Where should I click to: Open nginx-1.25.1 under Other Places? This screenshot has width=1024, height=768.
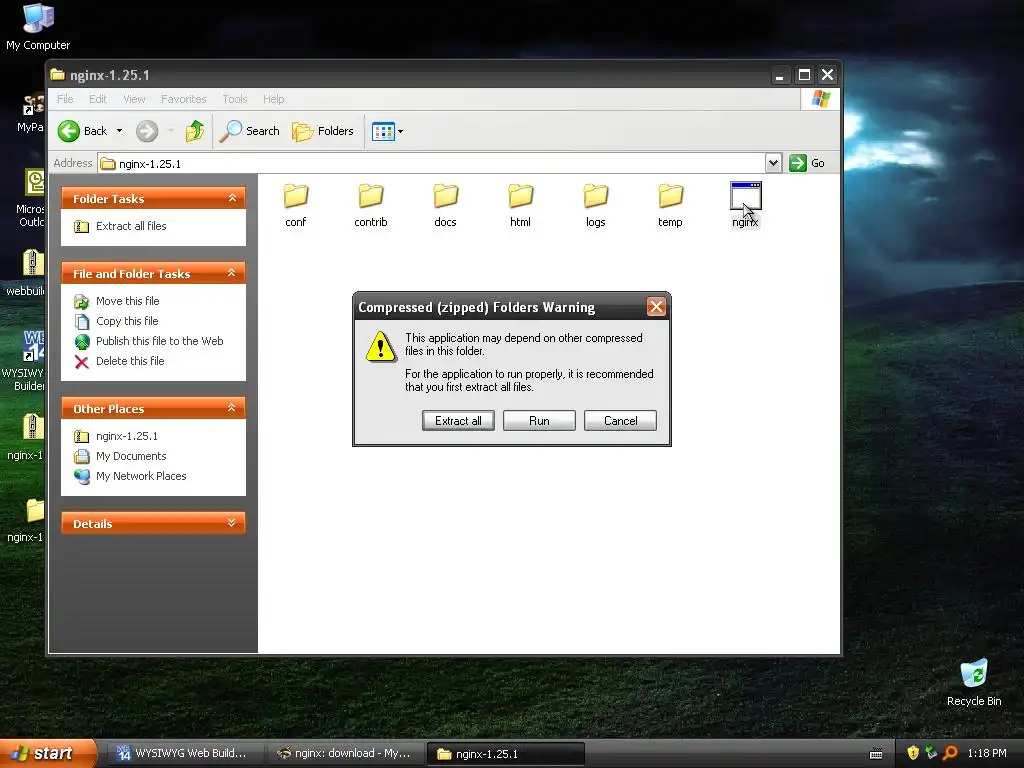[127, 436]
